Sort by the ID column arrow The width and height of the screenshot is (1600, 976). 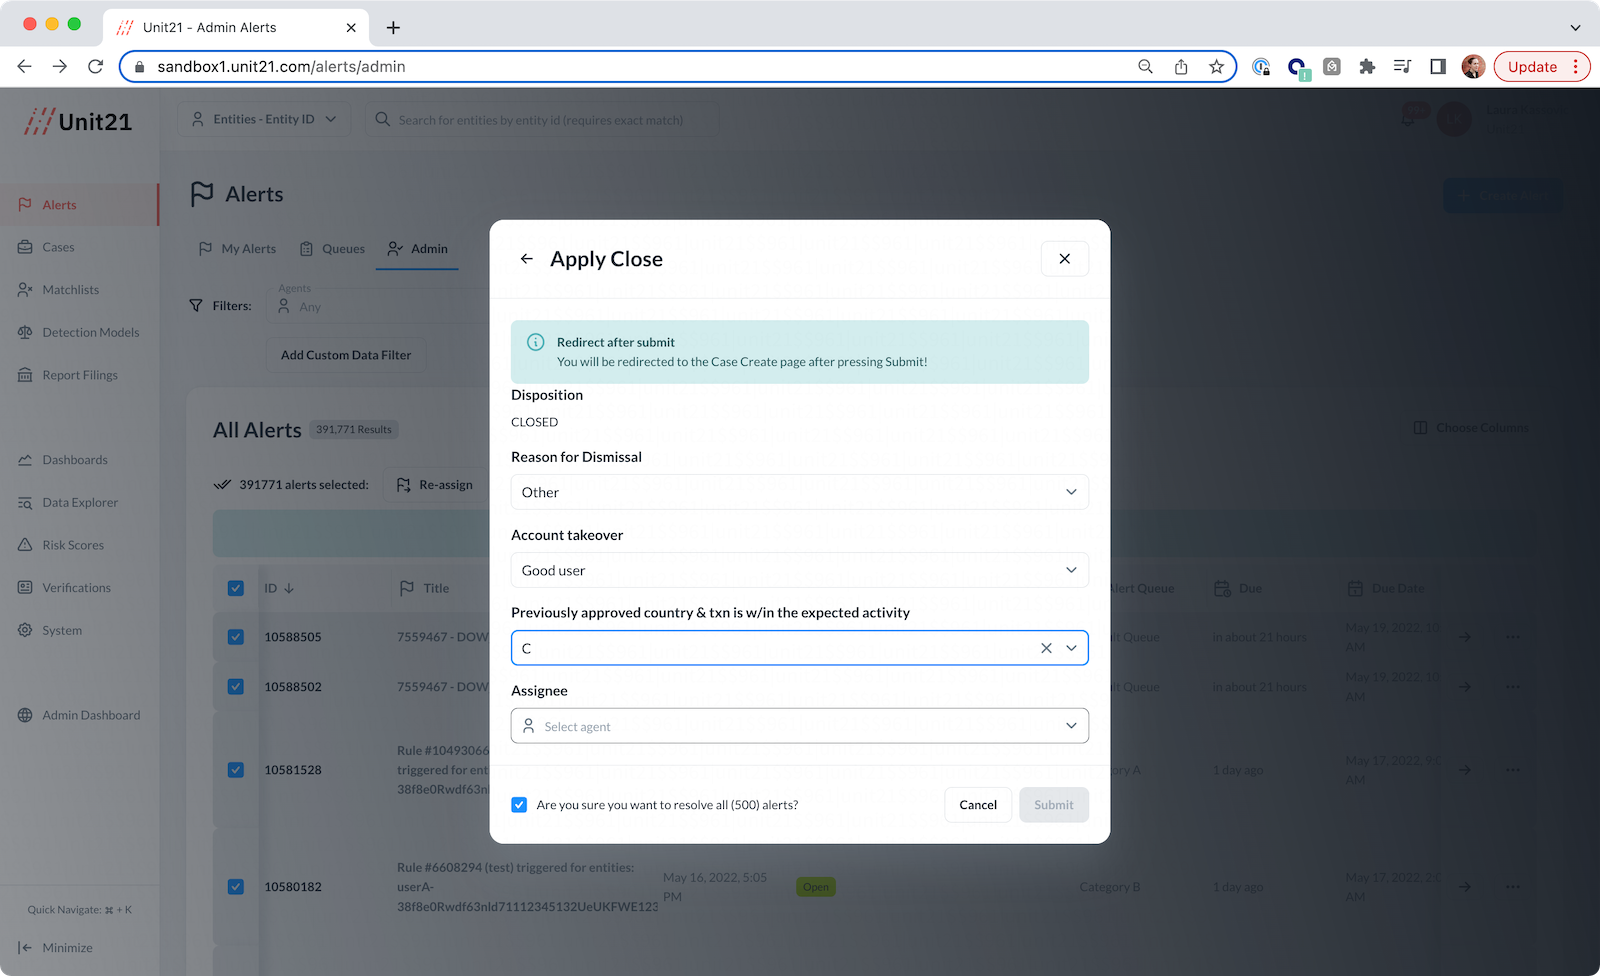point(289,588)
